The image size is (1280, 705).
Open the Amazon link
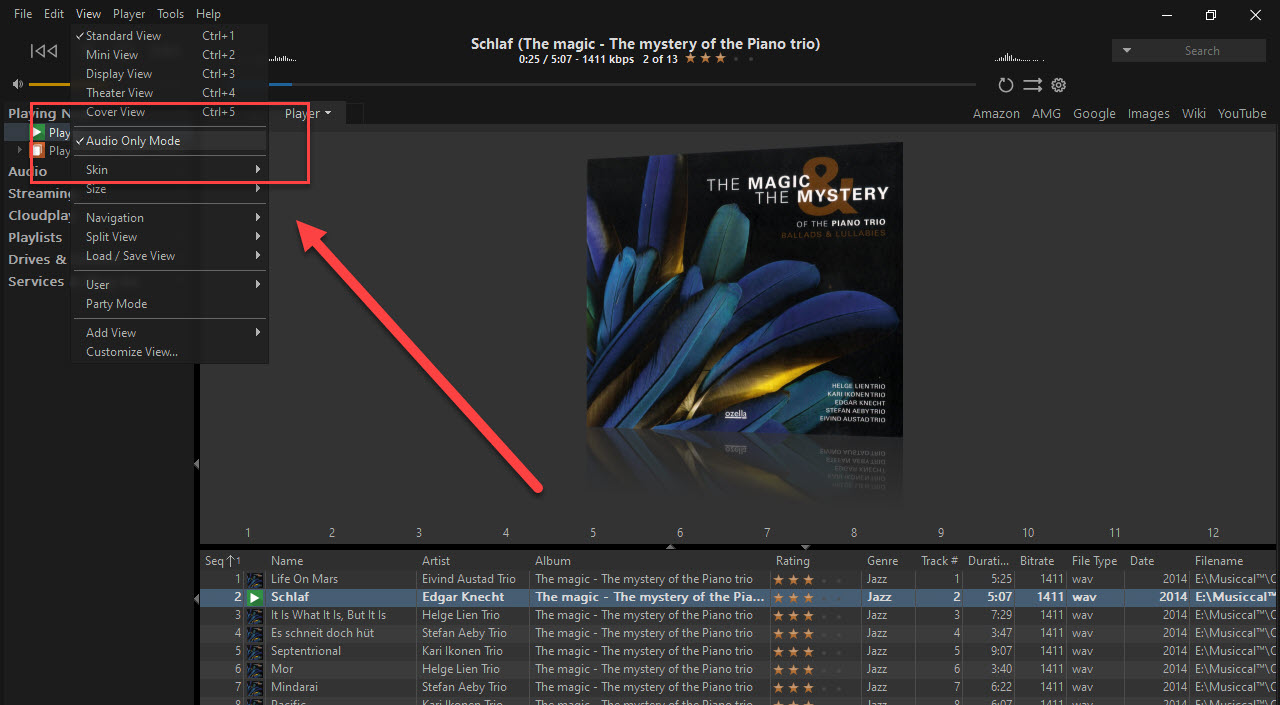[x=996, y=114]
